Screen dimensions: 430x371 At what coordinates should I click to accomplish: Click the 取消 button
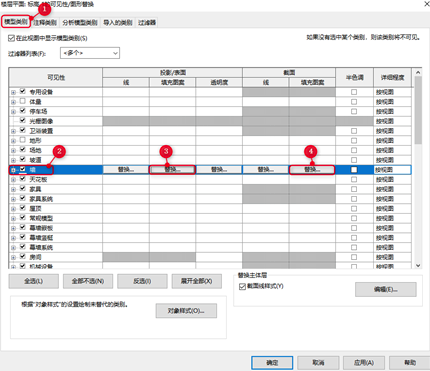pos(318,362)
